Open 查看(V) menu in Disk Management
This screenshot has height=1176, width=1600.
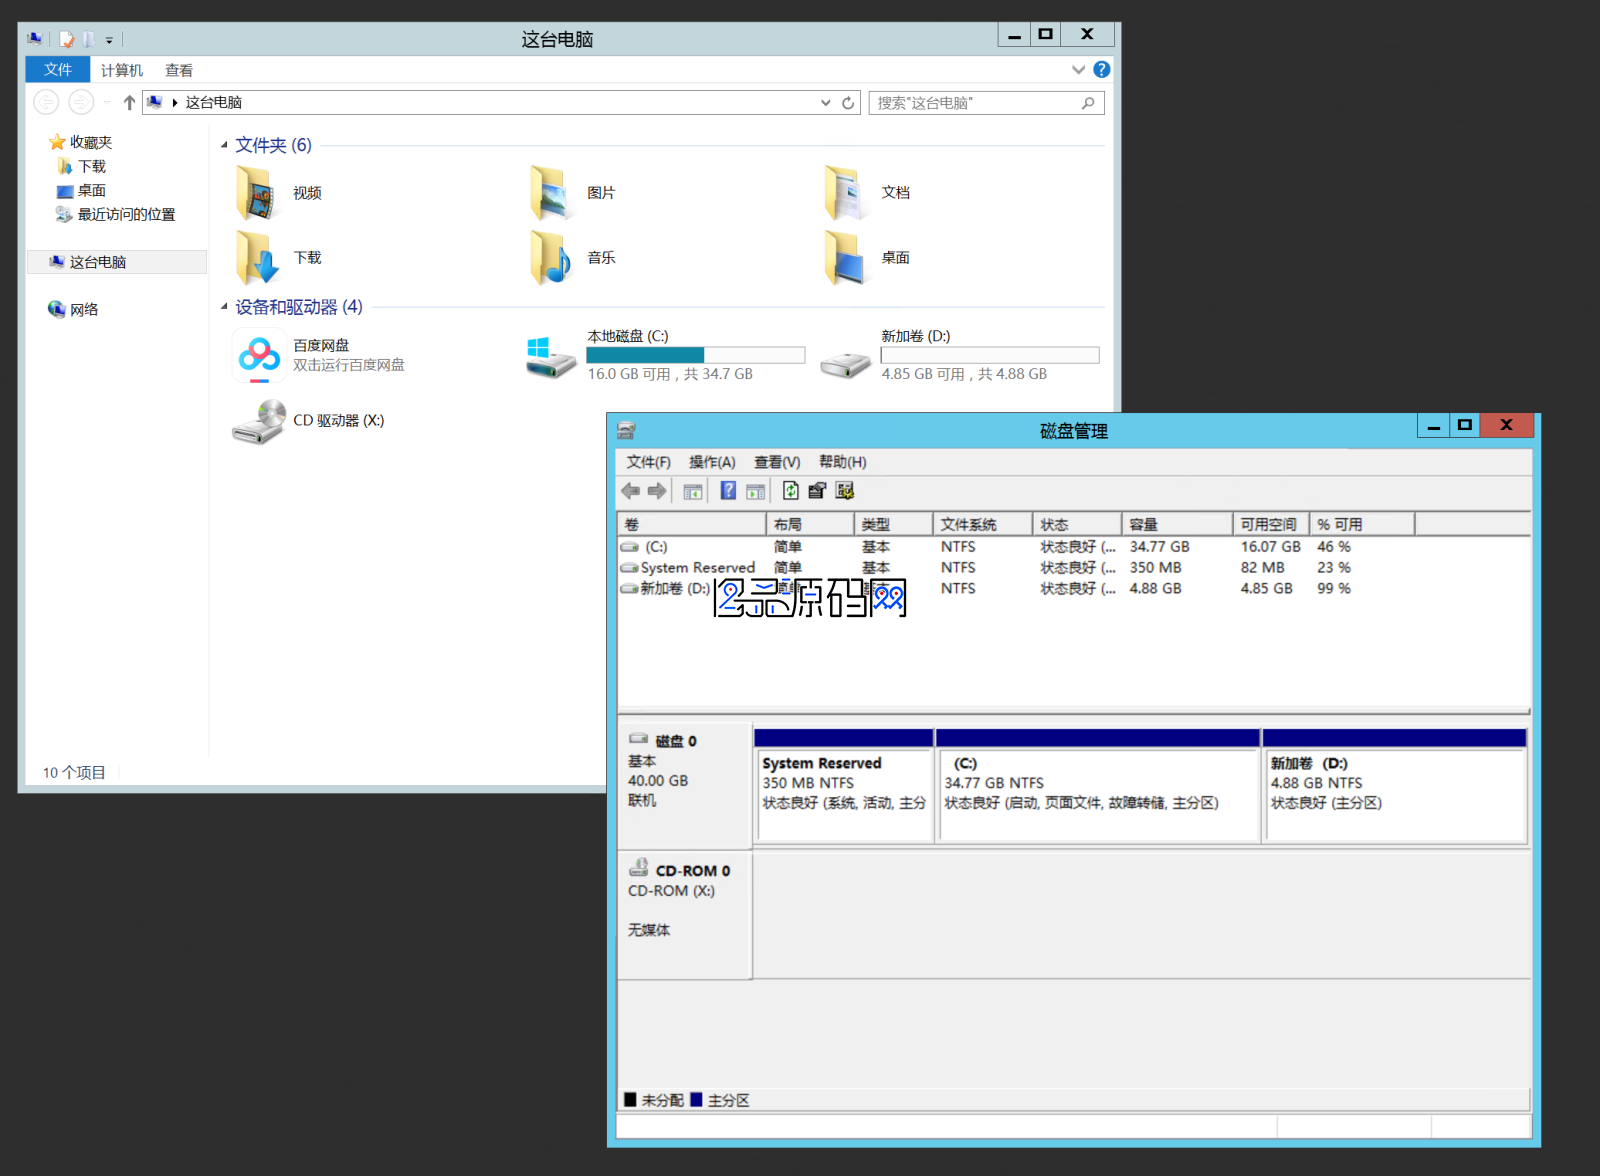point(777,462)
